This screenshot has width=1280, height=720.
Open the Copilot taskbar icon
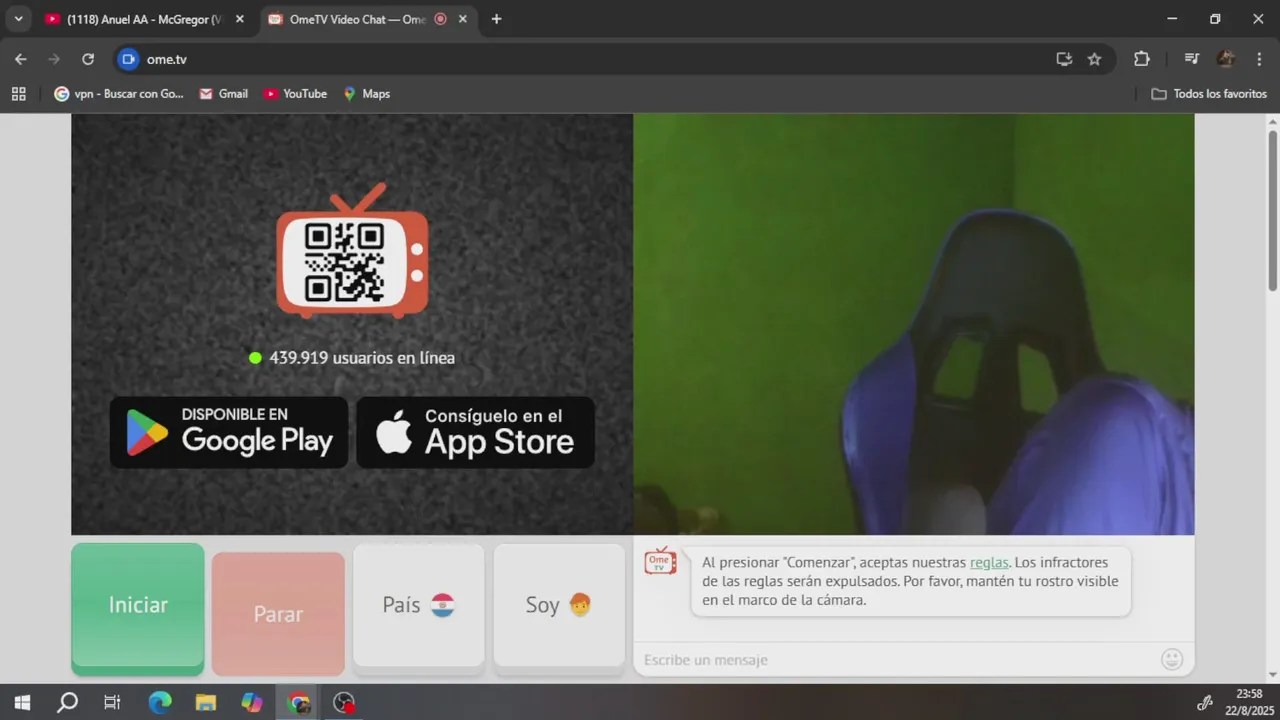coord(252,703)
